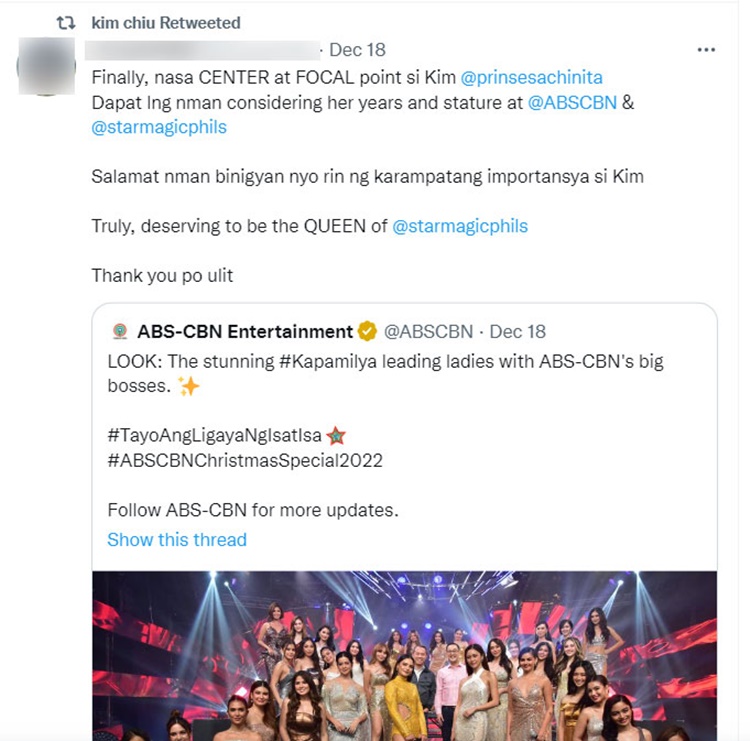Image resolution: width=750 pixels, height=741 pixels.
Task: Click the #ABSCBNChristmasSpecial2022 hashtag
Action: [245, 461]
